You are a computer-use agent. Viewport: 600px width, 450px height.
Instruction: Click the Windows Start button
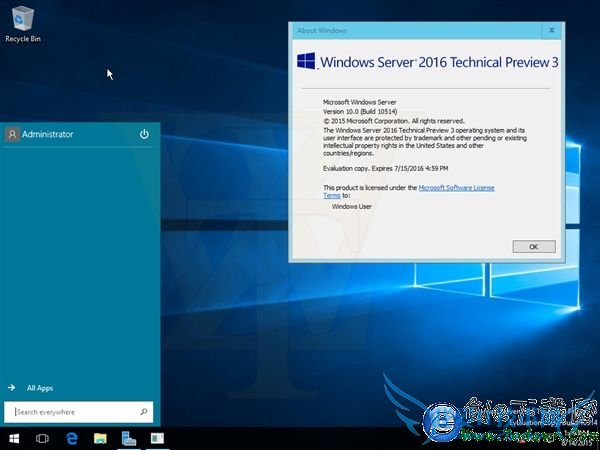(x=14, y=439)
